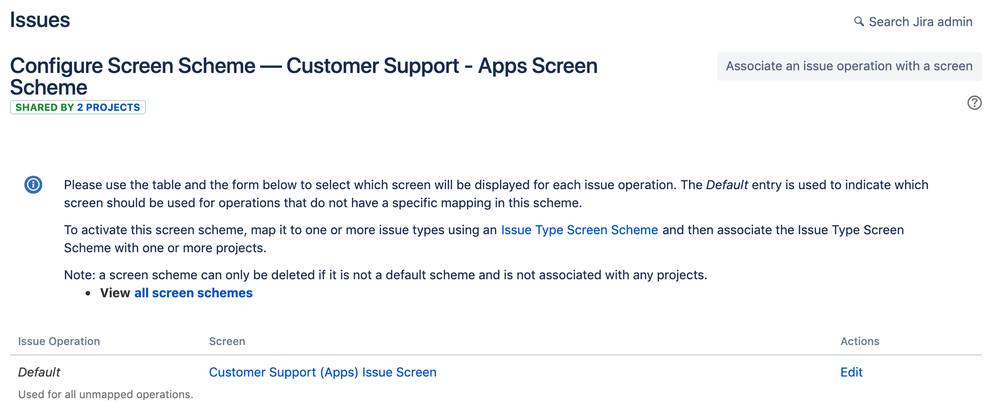Click Associate an issue operation with a screen
Viewport: 999px width, 418px height.
pyautogui.click(x=849, y=66)
